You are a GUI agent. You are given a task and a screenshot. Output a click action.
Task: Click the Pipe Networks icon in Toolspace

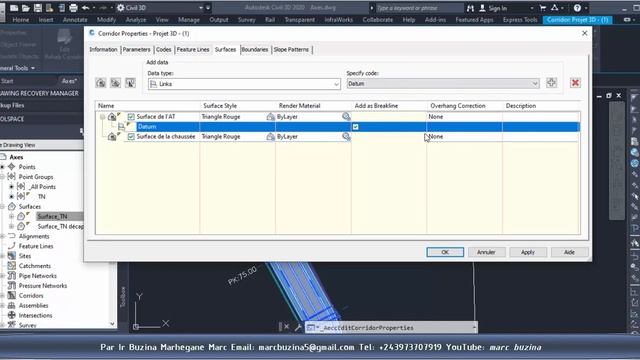point(11,276)
